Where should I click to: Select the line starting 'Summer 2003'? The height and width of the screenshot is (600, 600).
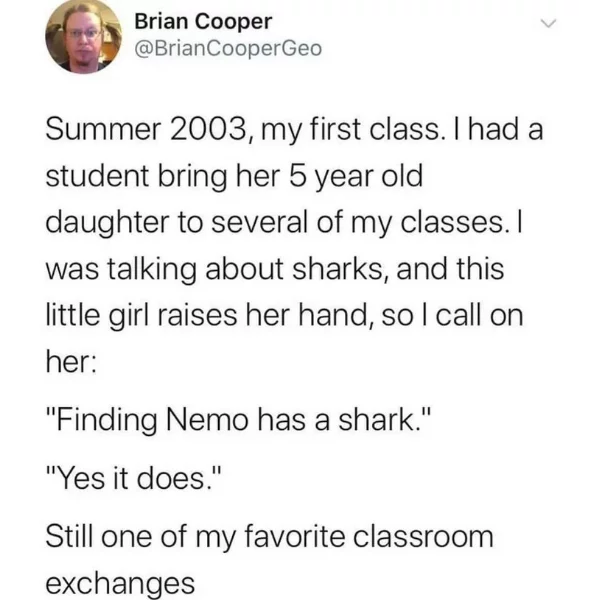tap(294, 130)
